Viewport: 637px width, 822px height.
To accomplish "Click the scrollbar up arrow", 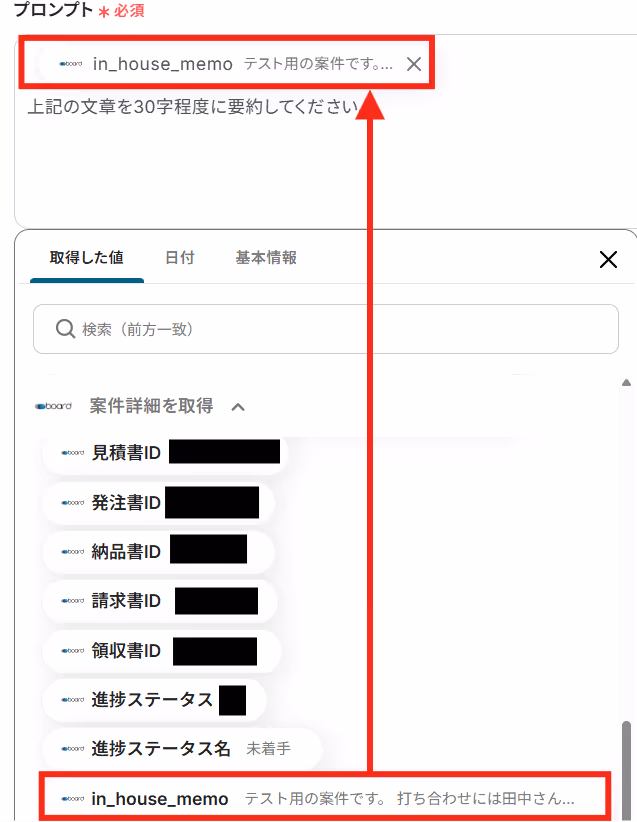I will coord(626,383).
